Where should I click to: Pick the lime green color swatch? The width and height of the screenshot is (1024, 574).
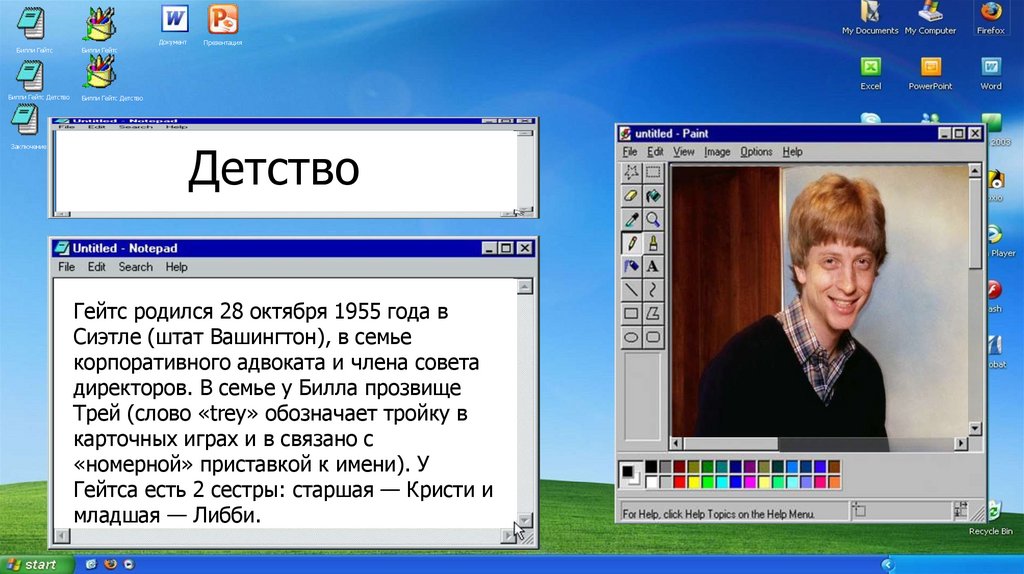(707, 482)
